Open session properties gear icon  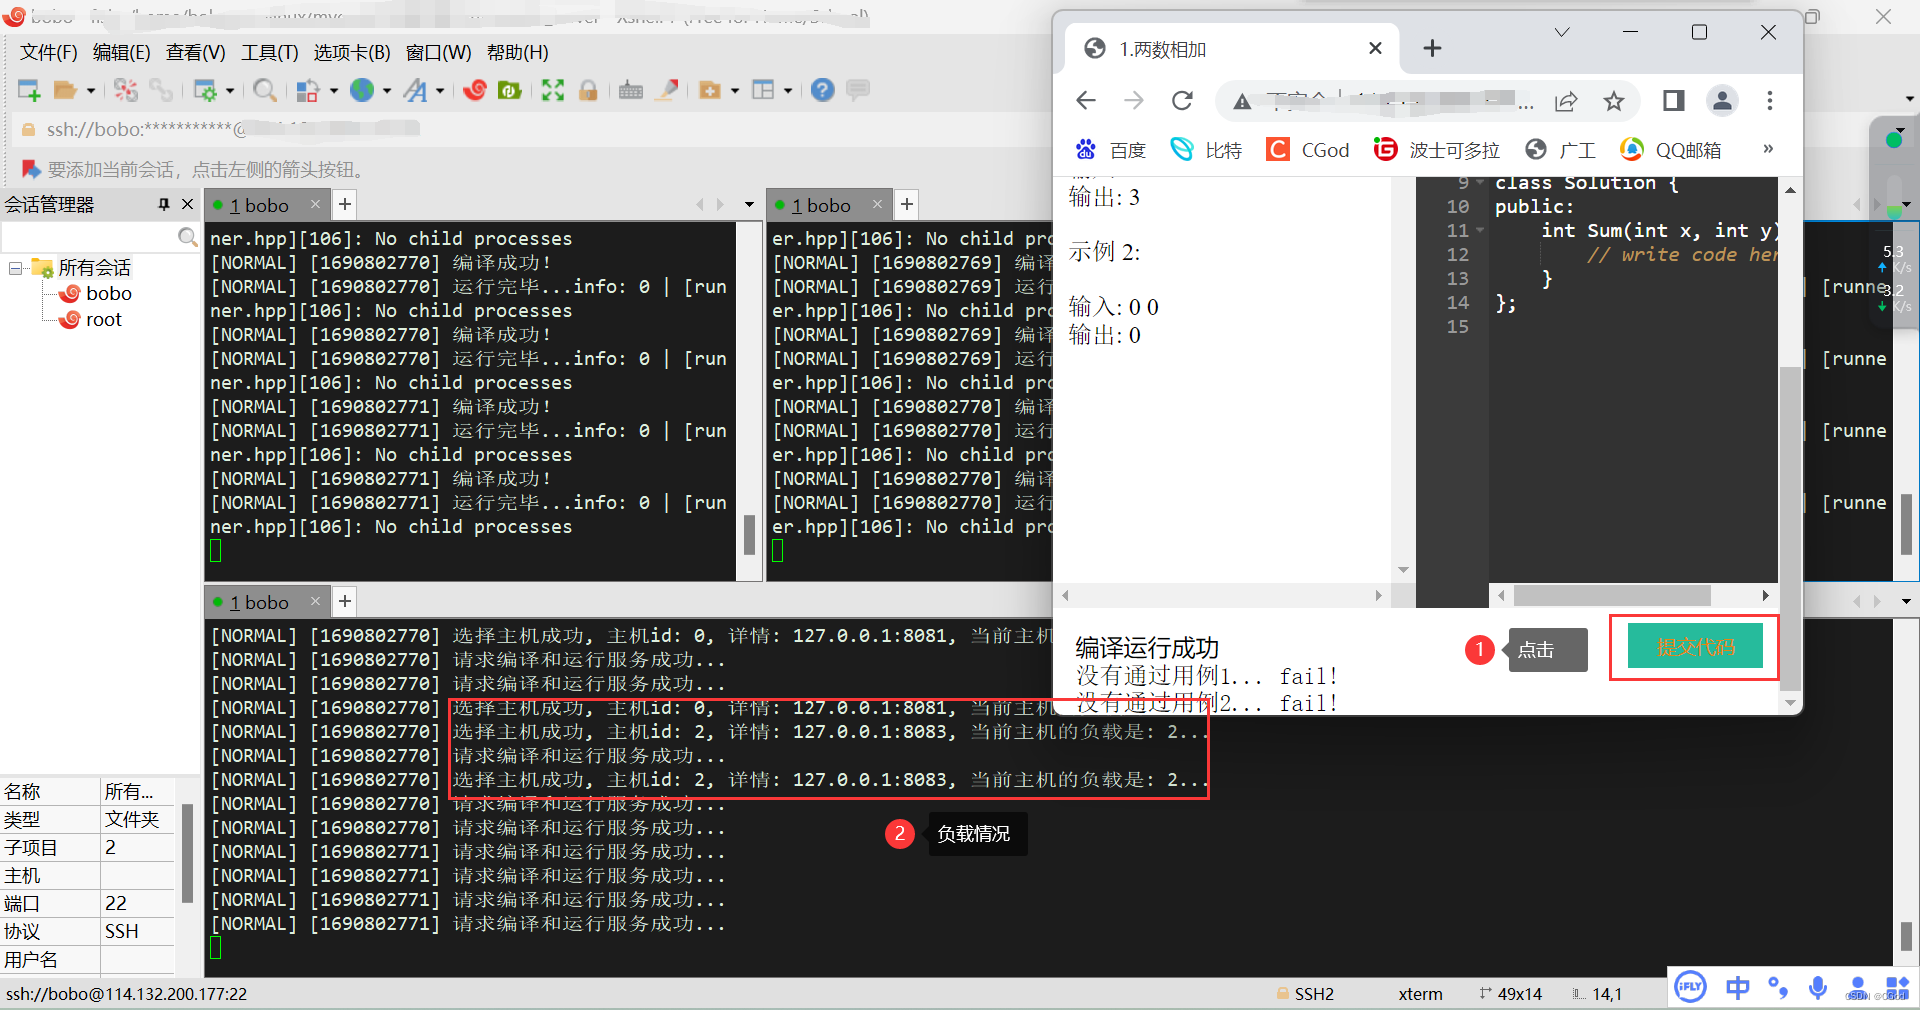[205, 90]
